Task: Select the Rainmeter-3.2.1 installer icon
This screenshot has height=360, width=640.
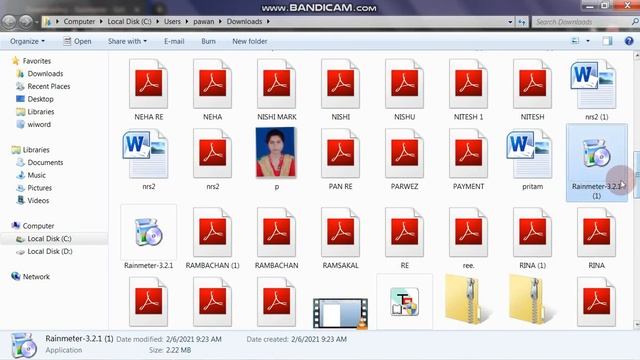Action: tap(149, 232)
